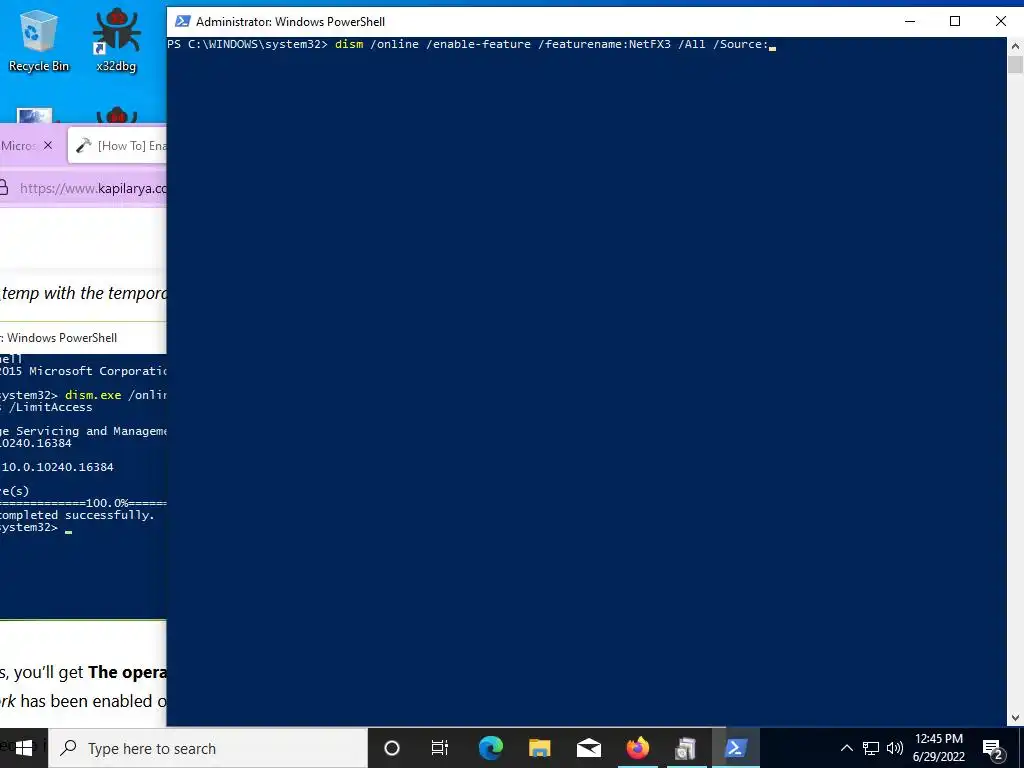Open the Recycle Bin desktop icon

click(38, 39)
